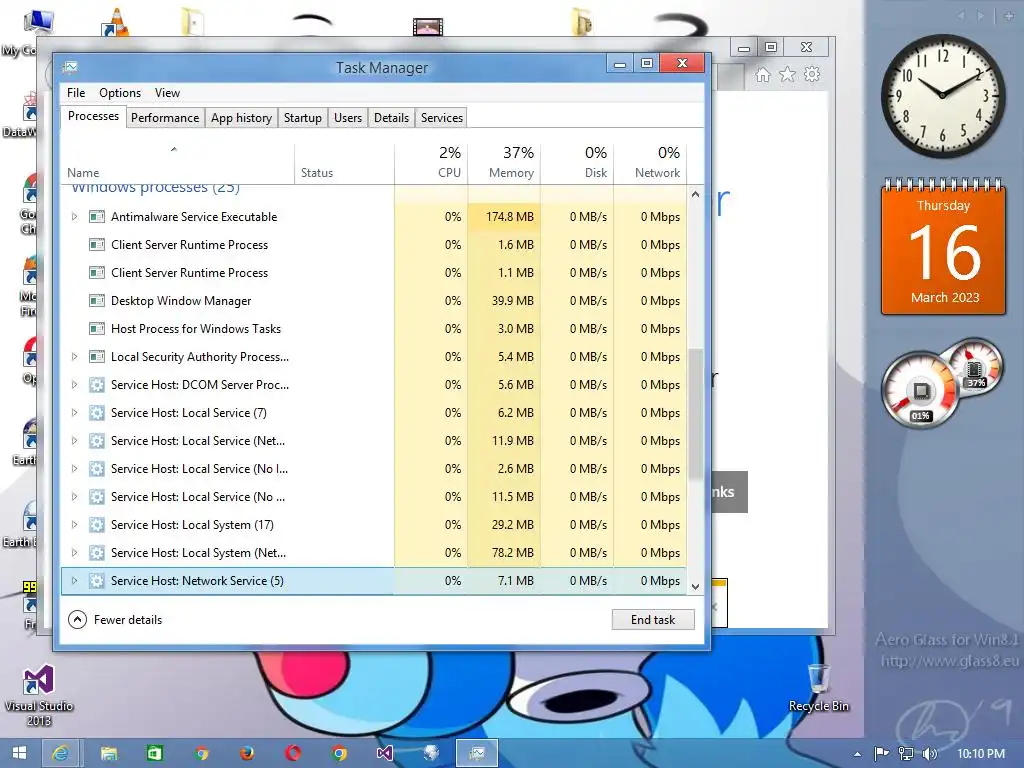Expand the Local Security Authority Process row
This screenshot has height=768, width=1024.
pos(74,357)
